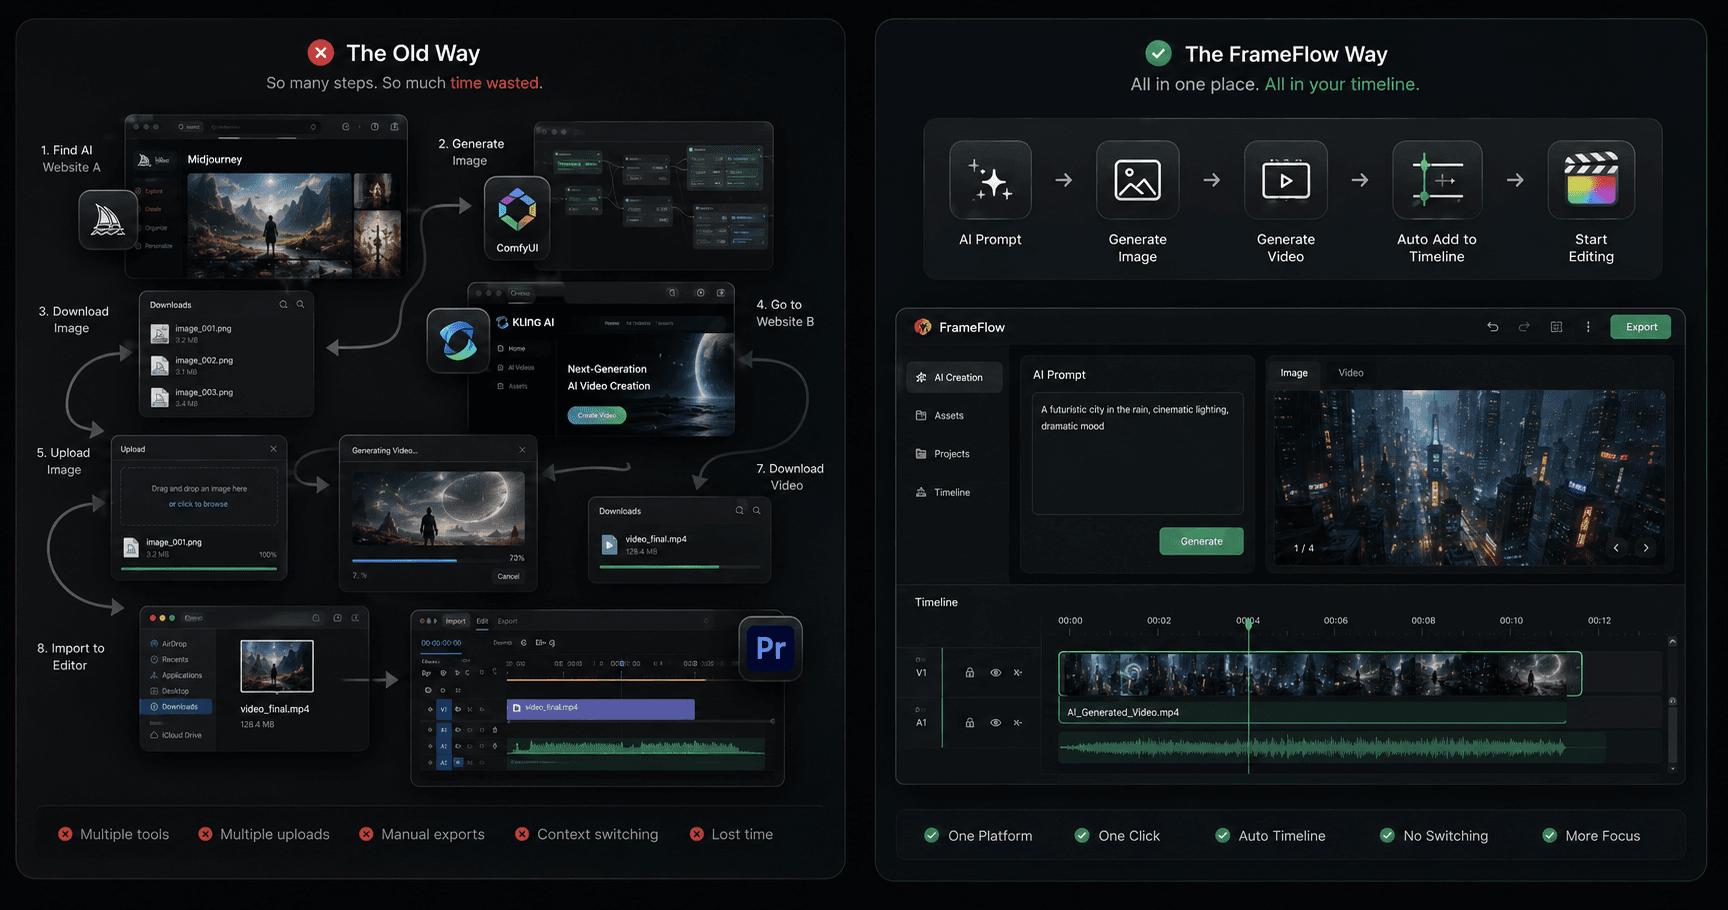This screenshot has height=910, width=1728.
Task: Toggle V1 eye icon in Premiere timeline
Action: click(x=458, y=709)
